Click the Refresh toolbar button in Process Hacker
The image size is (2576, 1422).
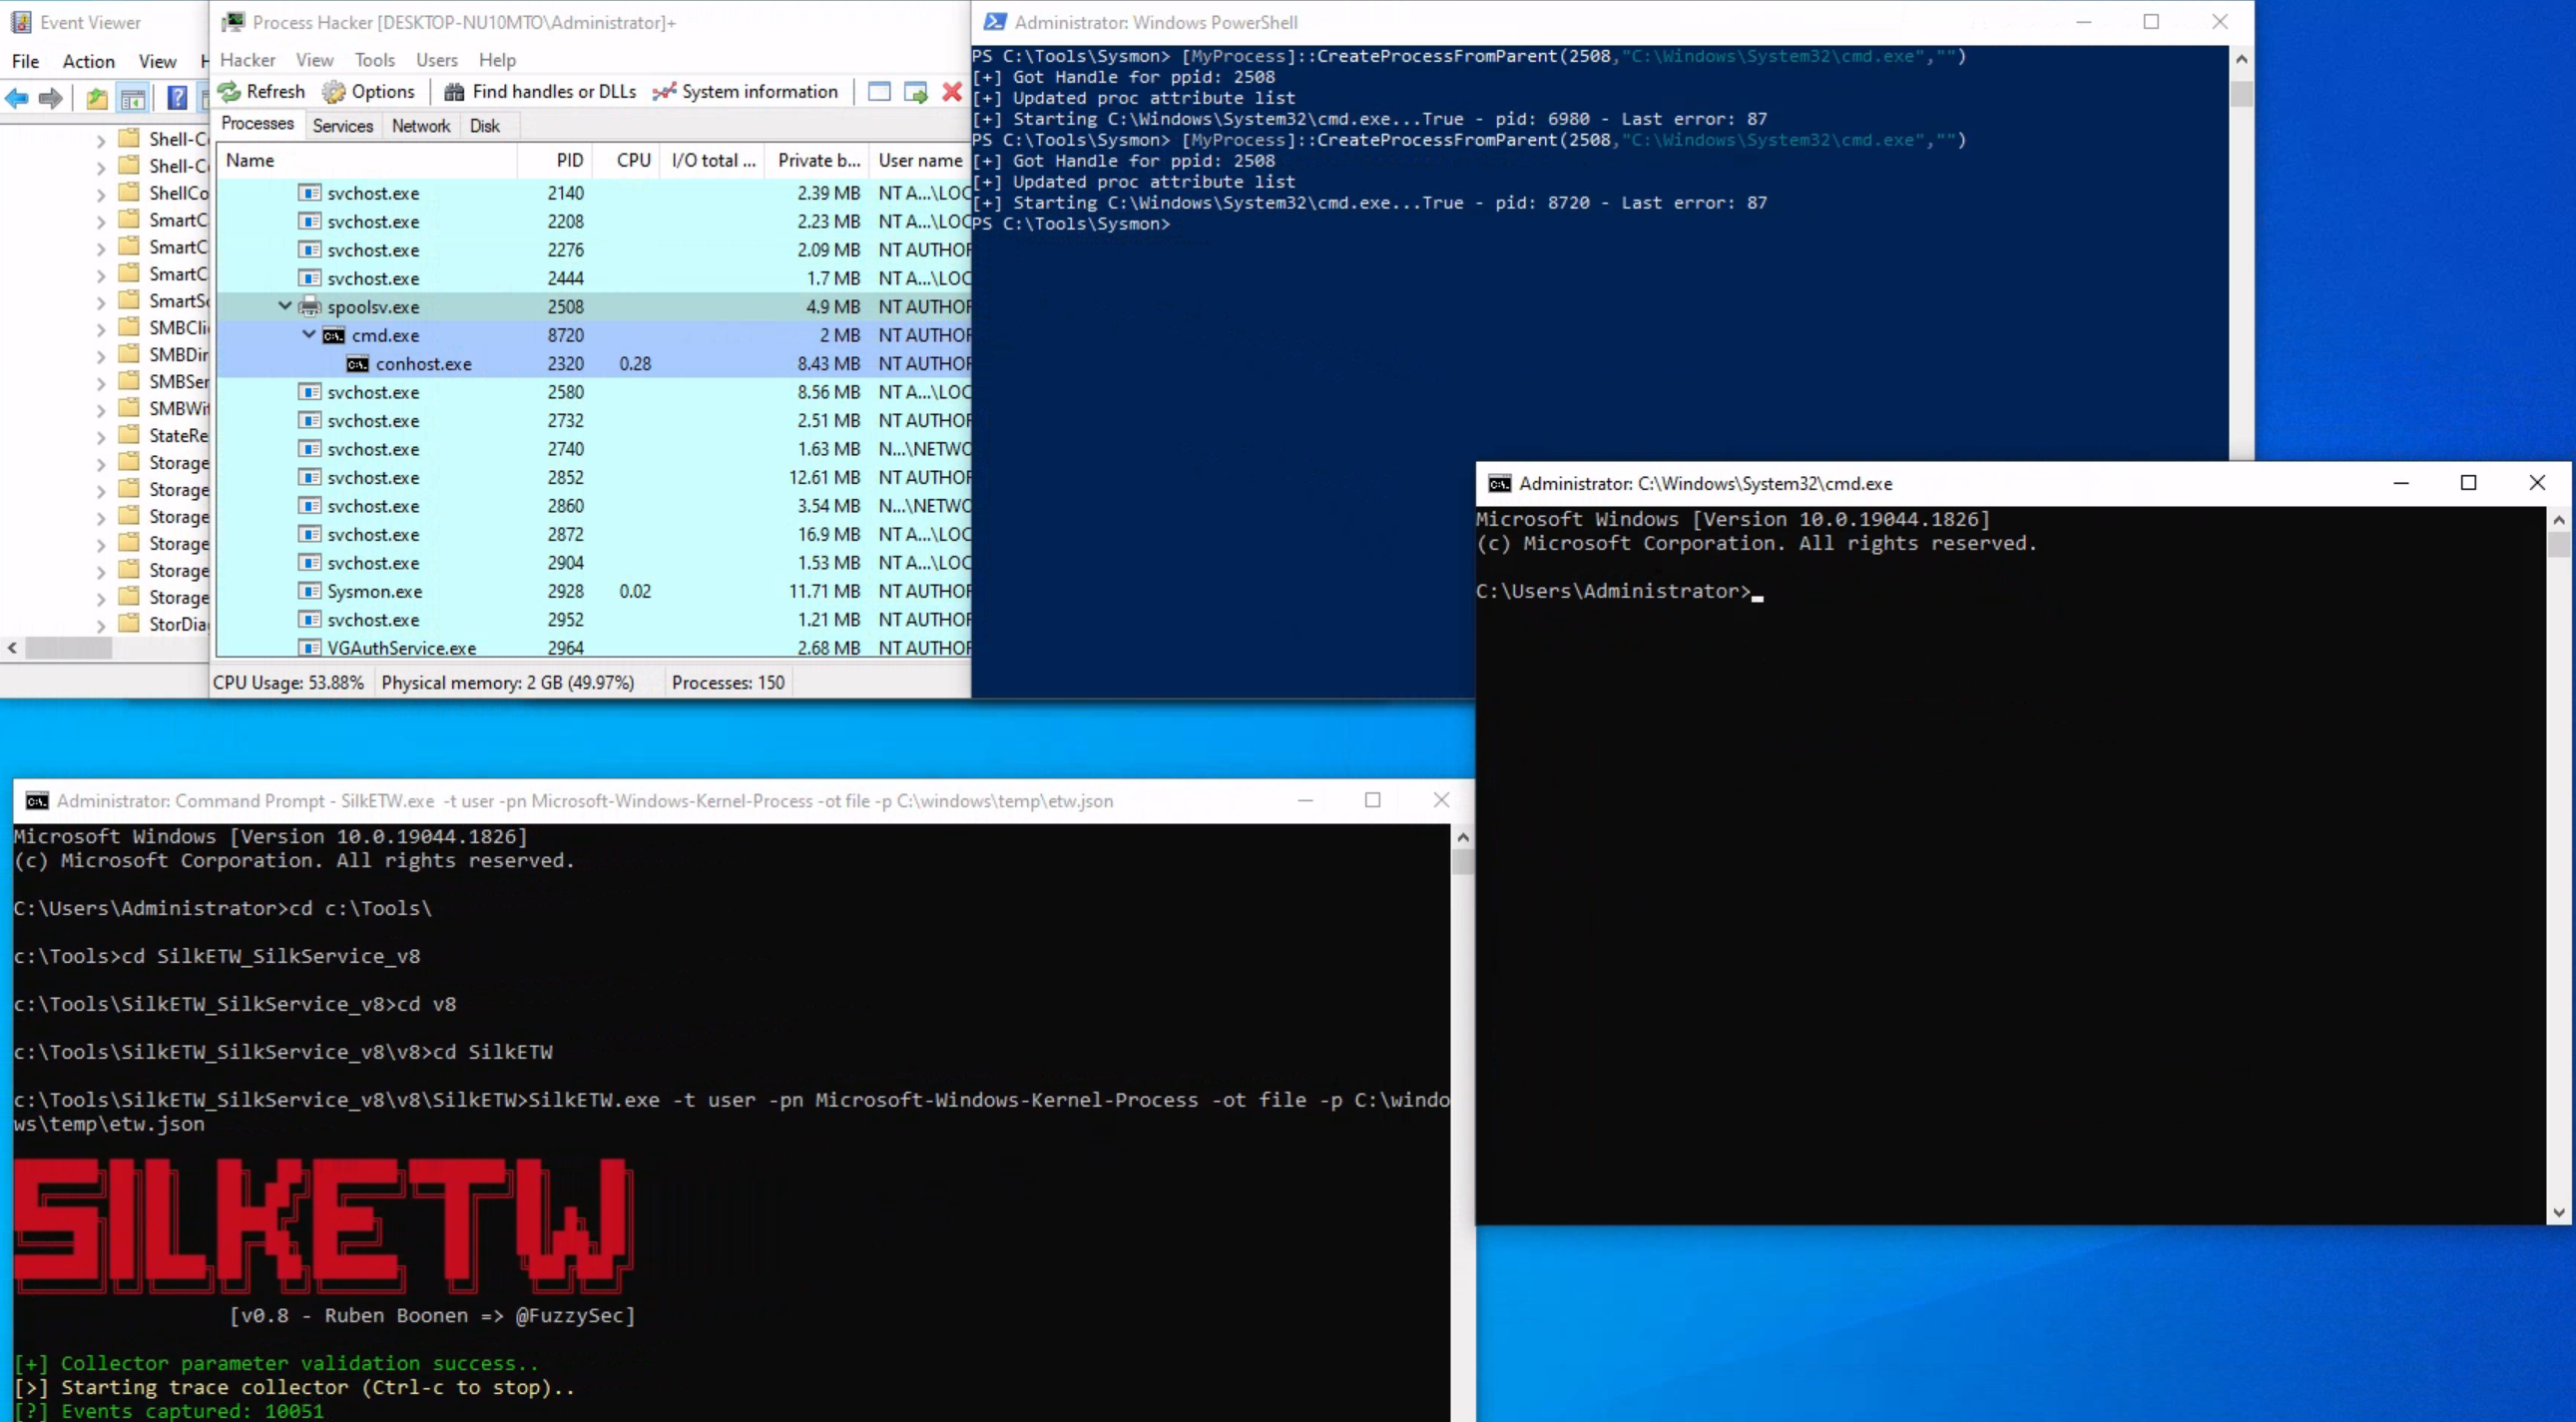(262, 92)
